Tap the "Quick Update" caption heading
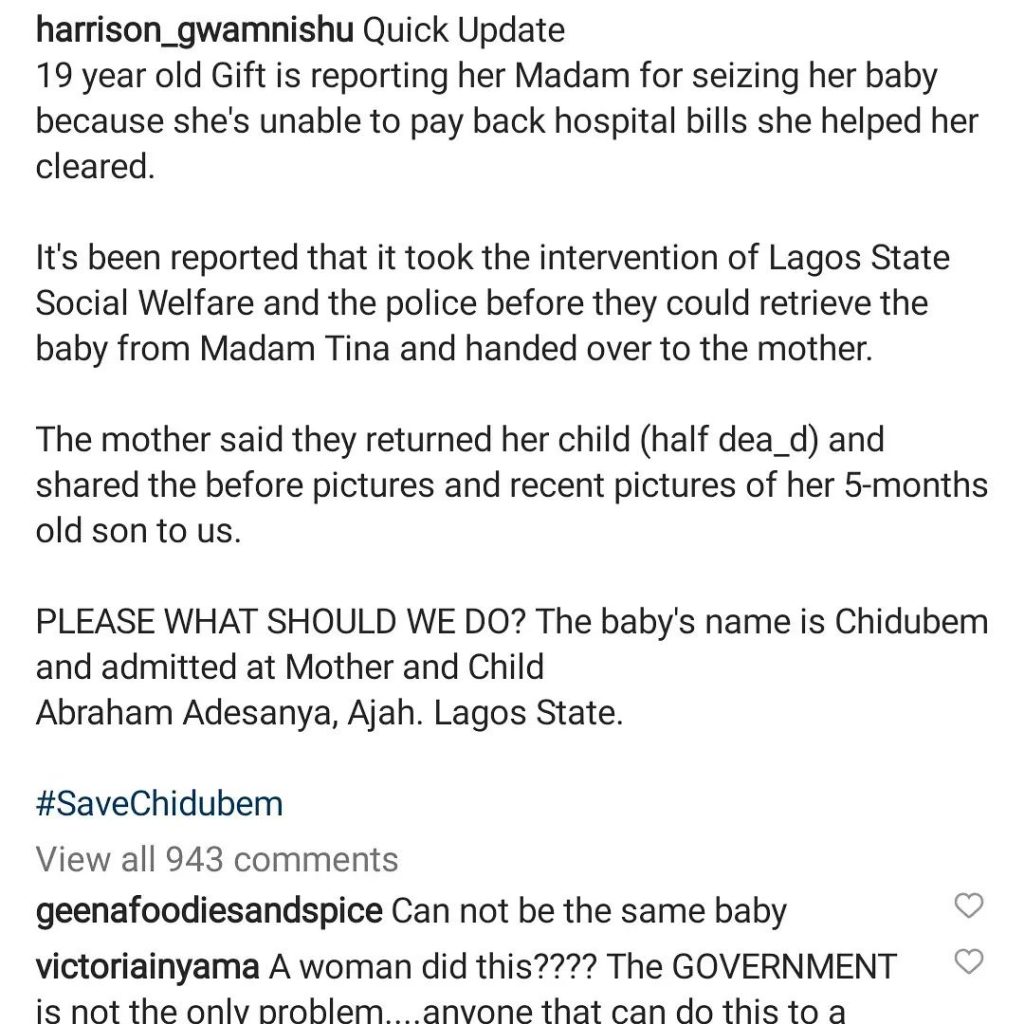The image size is (1024, 1024). [x=463, y=31]
